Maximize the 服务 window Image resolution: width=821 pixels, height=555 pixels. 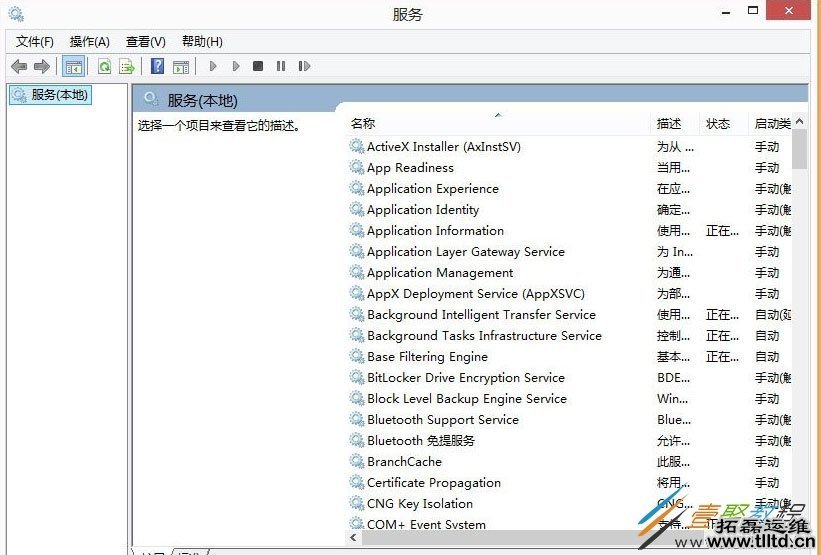tap(753, 10)
